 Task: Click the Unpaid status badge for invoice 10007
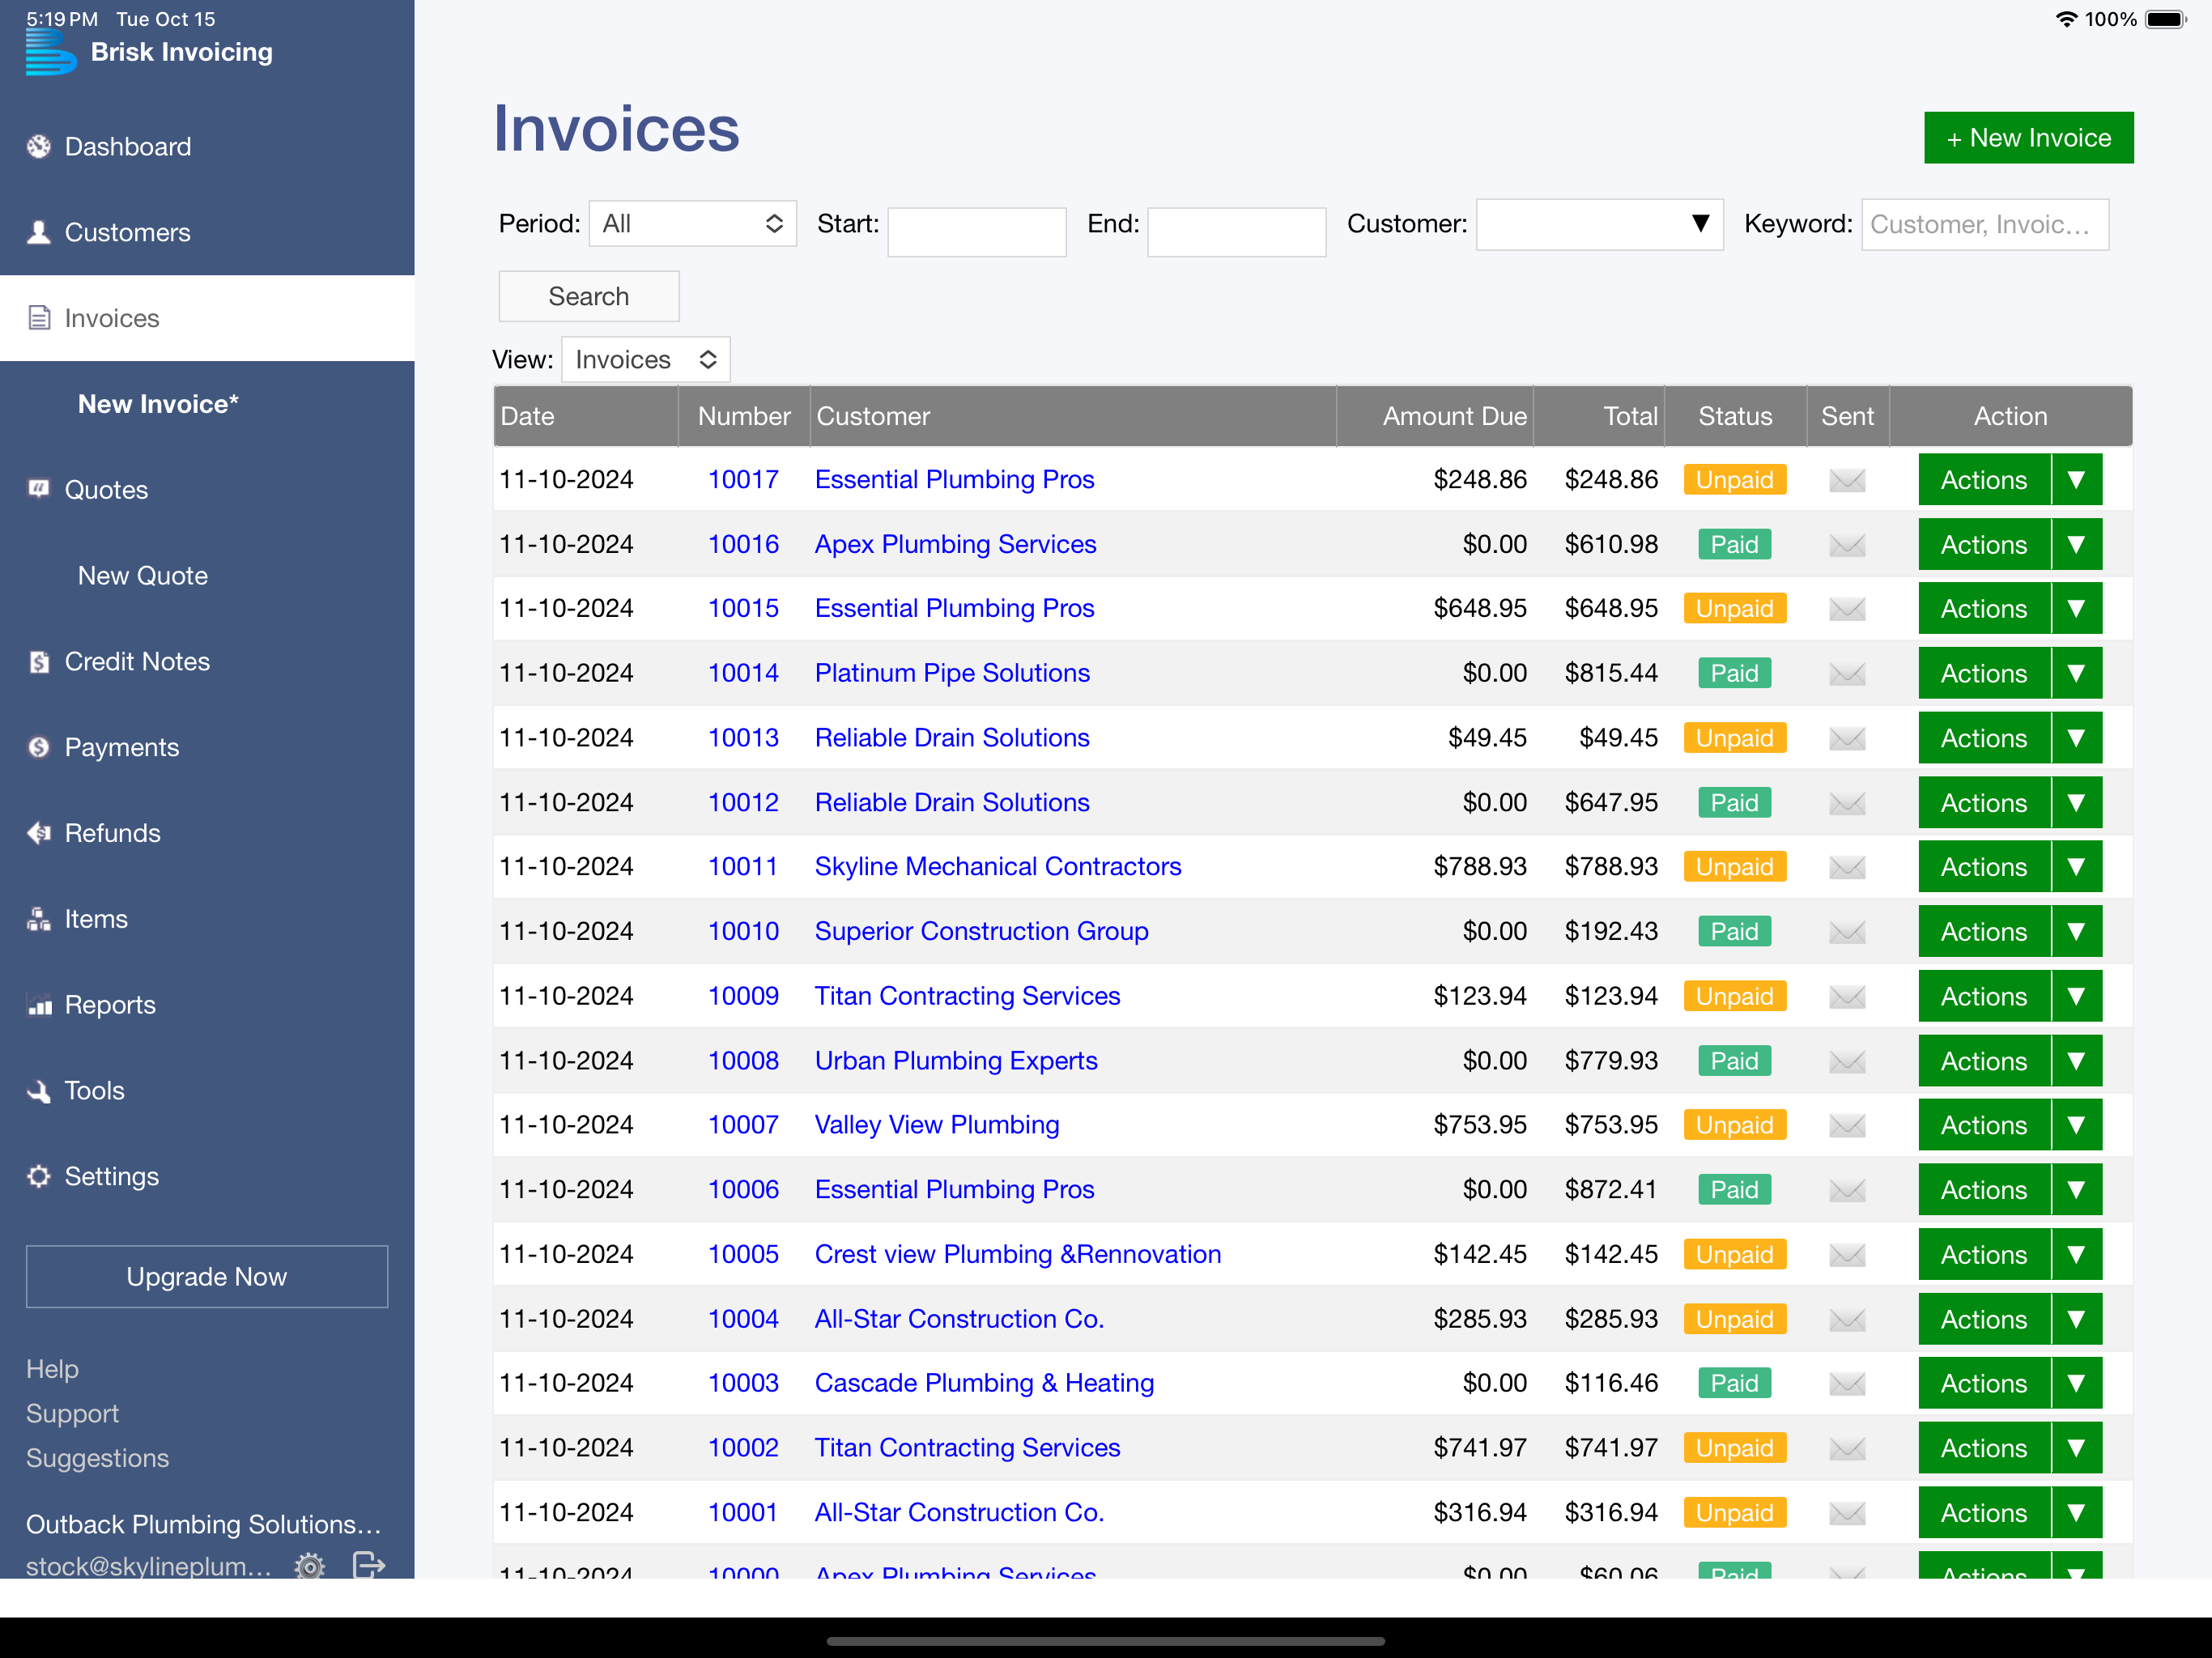pos(1735,1126)
